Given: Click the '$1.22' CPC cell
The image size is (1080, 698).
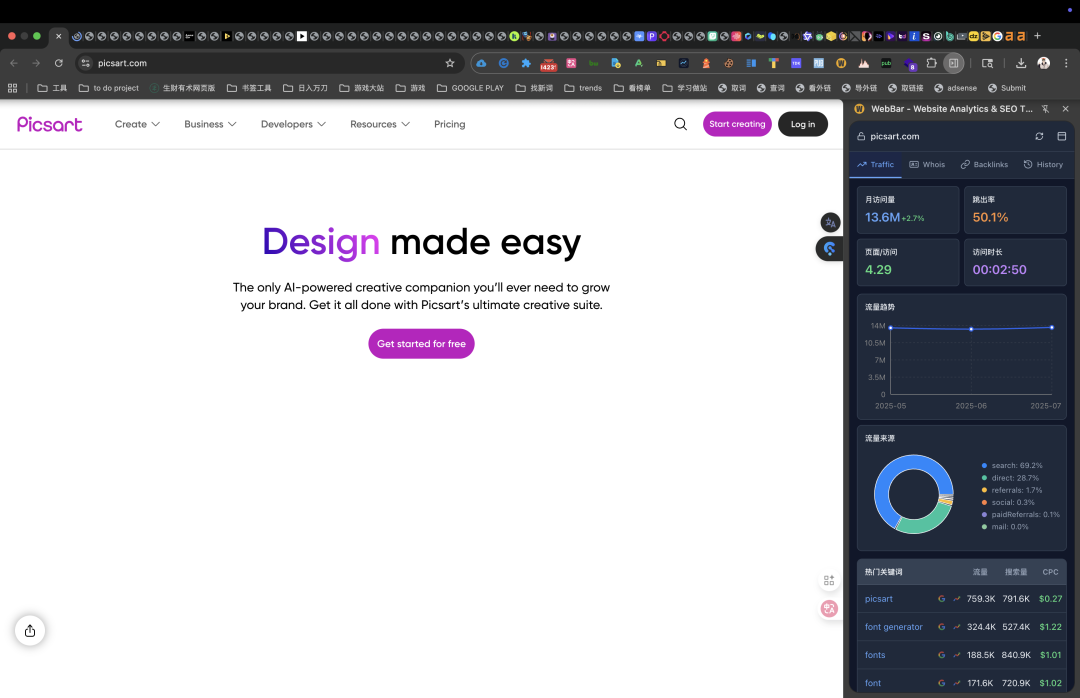Looking at the screenshot, I should point(1050,627).
